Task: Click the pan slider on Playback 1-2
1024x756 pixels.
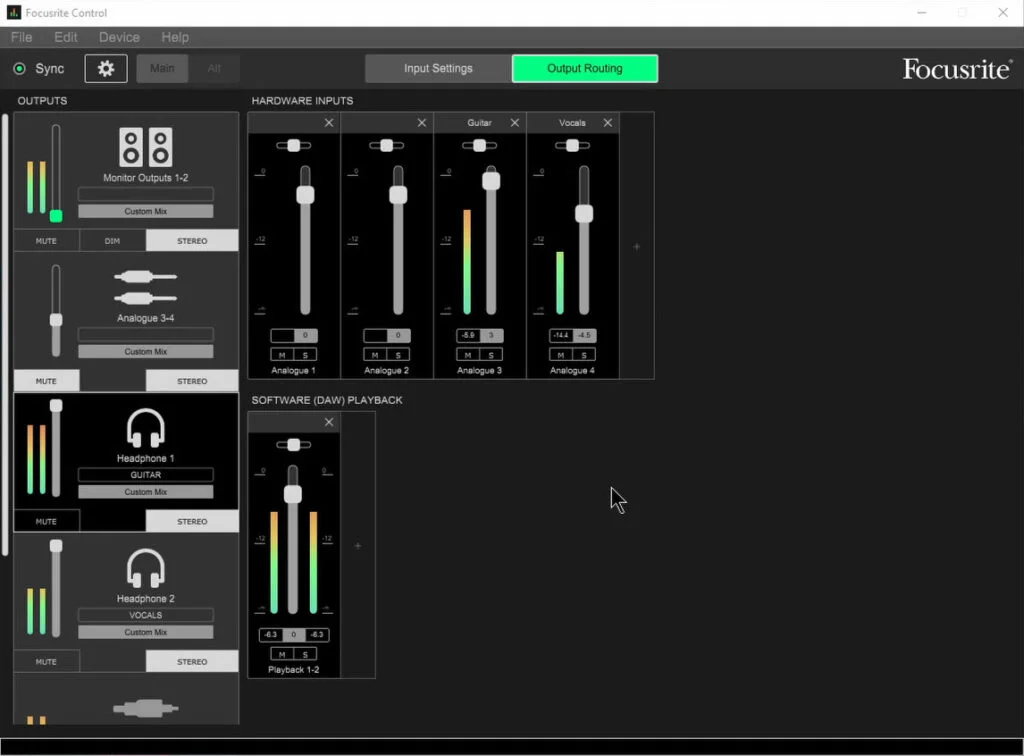Action: tap(294, 445)
